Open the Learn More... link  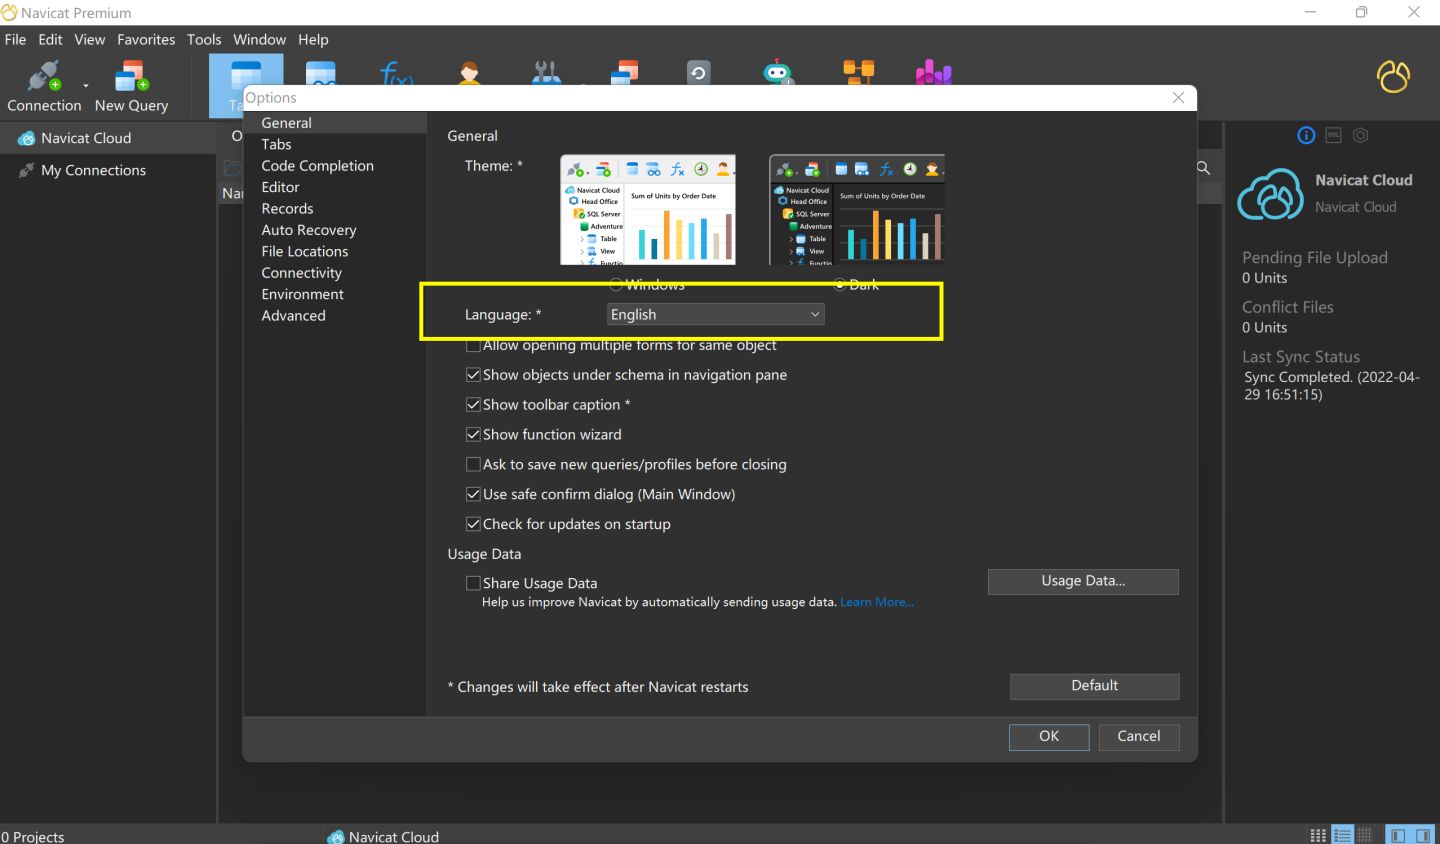tap(877, 602)
